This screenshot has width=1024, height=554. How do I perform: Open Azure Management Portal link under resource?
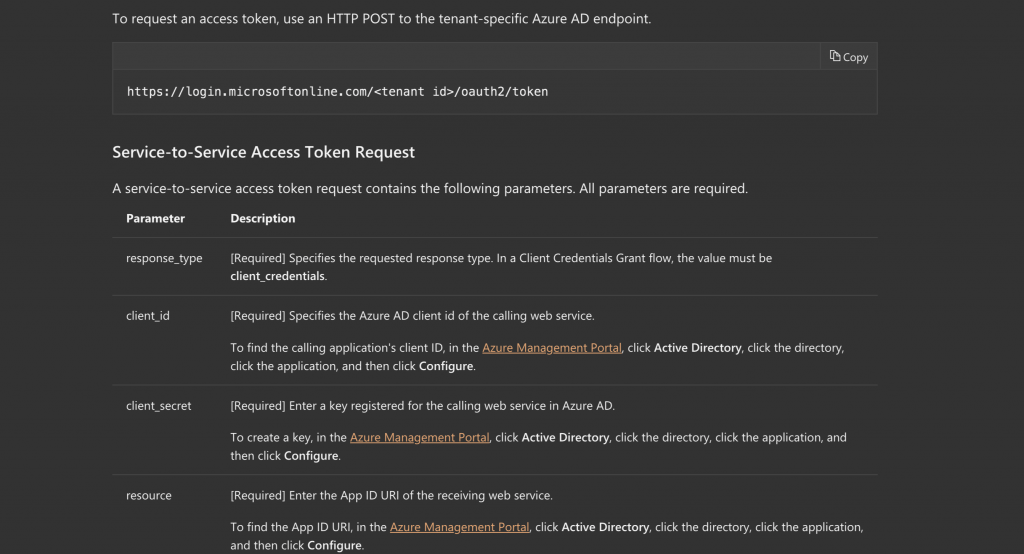[459, 527]
